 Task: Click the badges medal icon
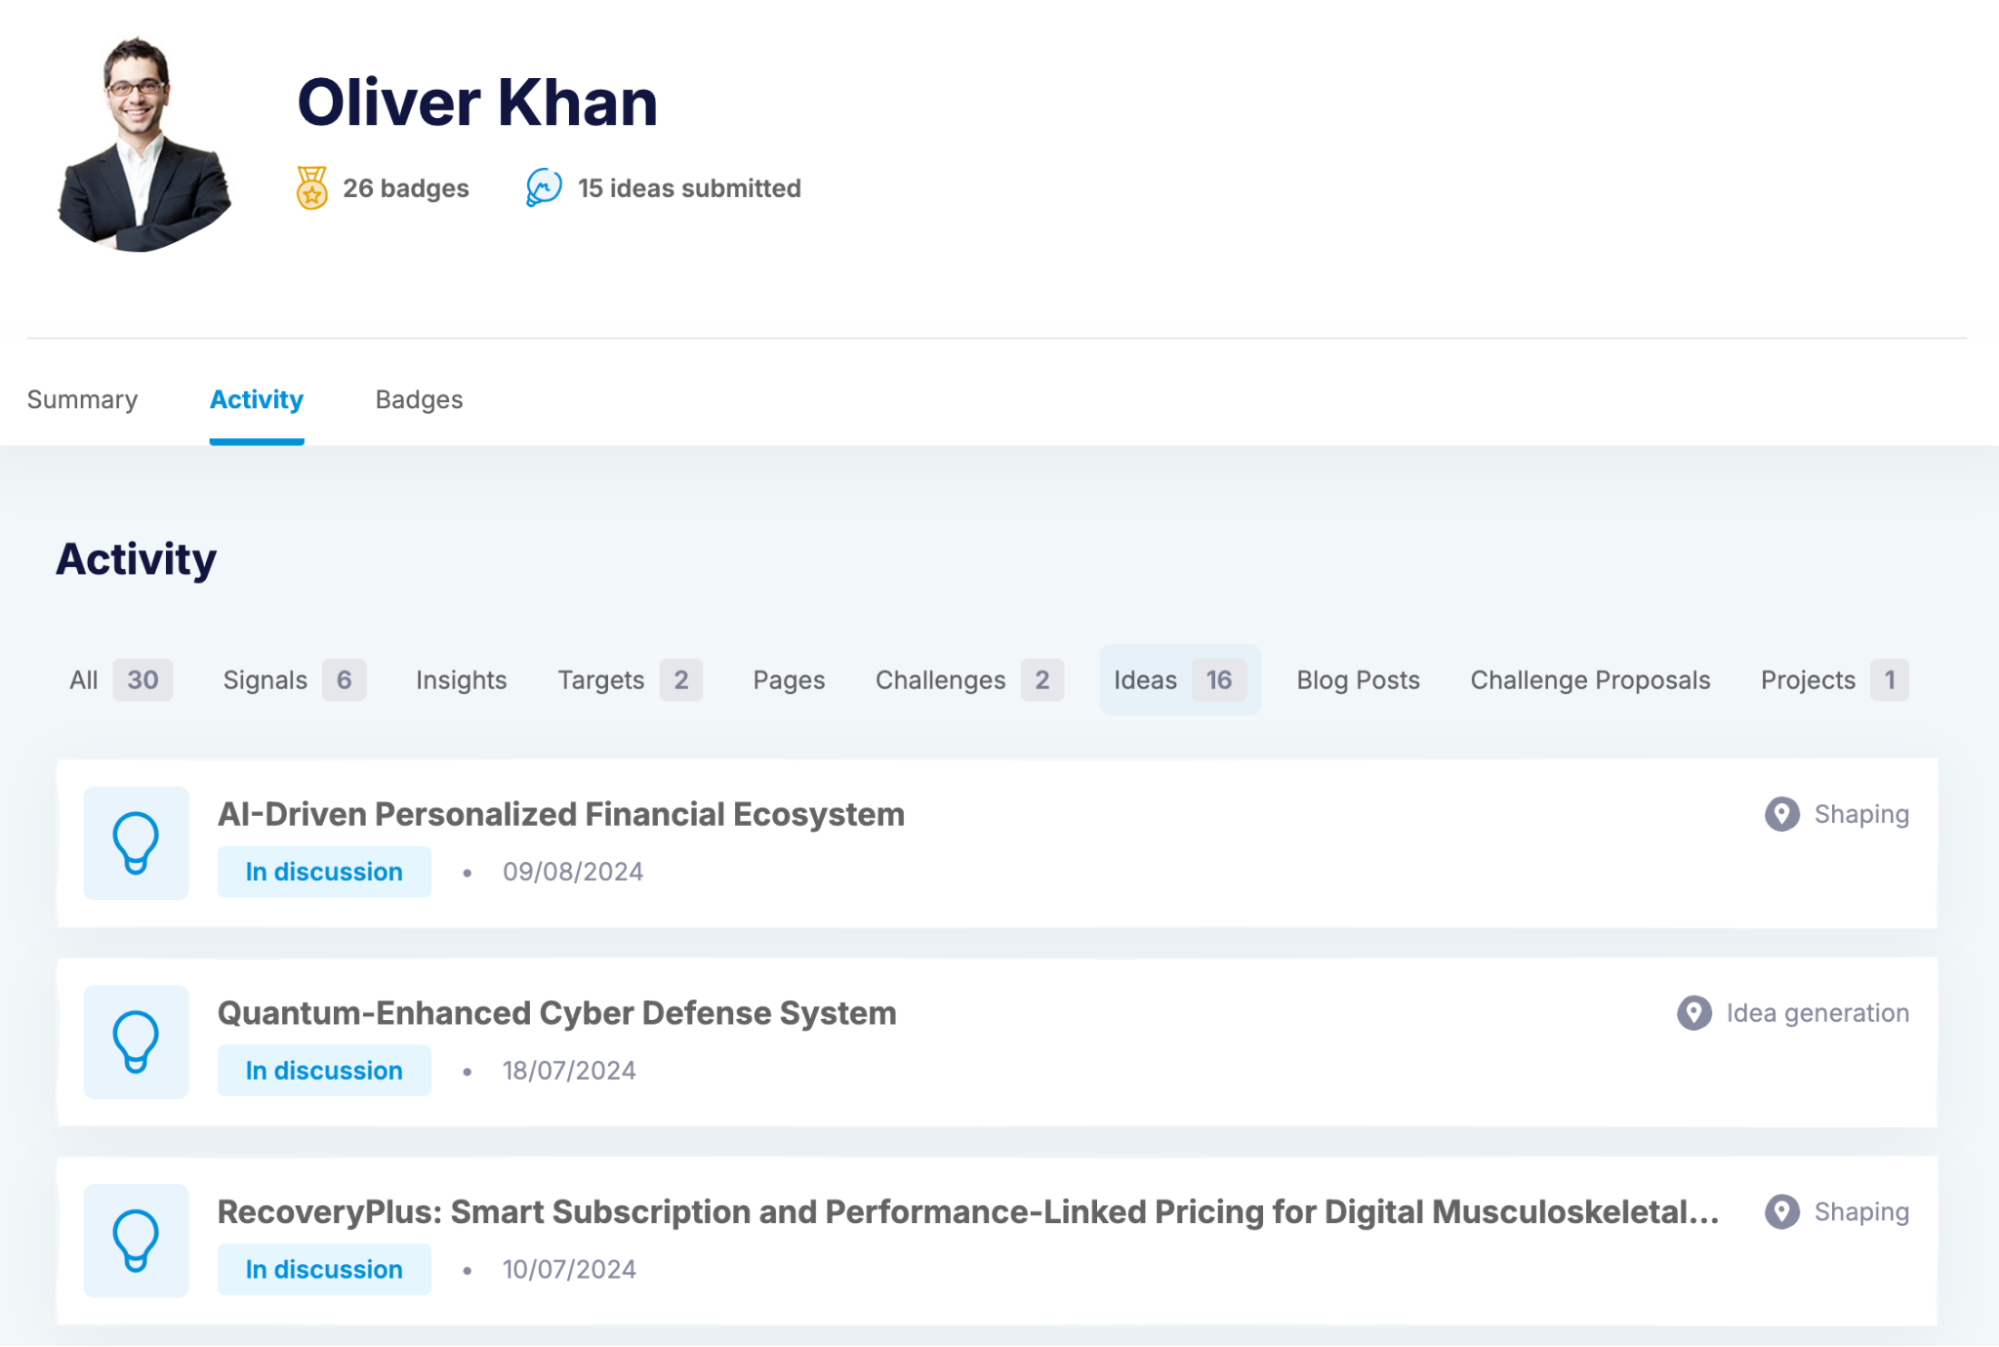[x=312, y=188]
